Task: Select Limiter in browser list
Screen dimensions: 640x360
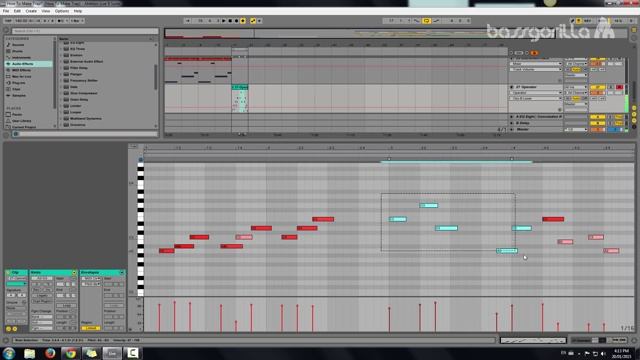Action: pyautogui.click(x=76, y=106)
